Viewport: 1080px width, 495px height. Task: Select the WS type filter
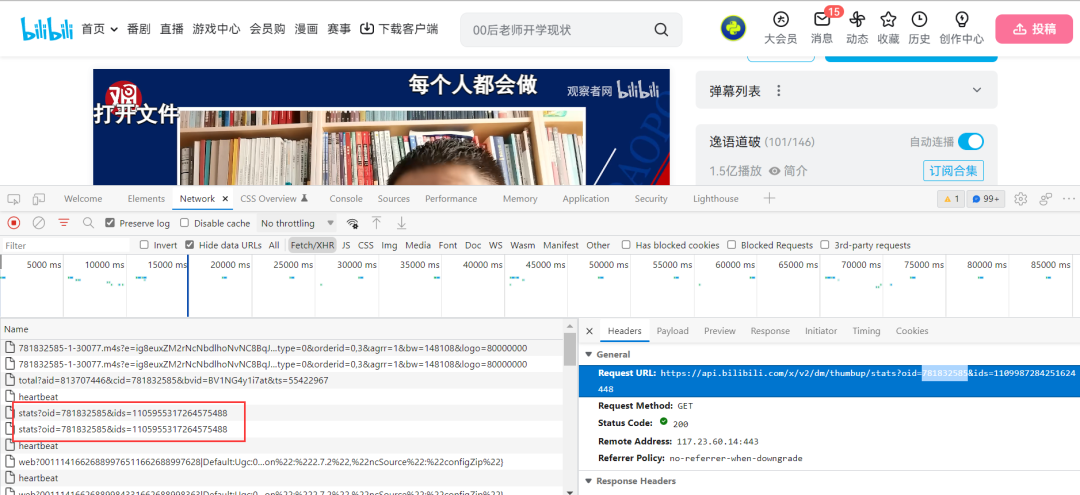coord(496,245)
